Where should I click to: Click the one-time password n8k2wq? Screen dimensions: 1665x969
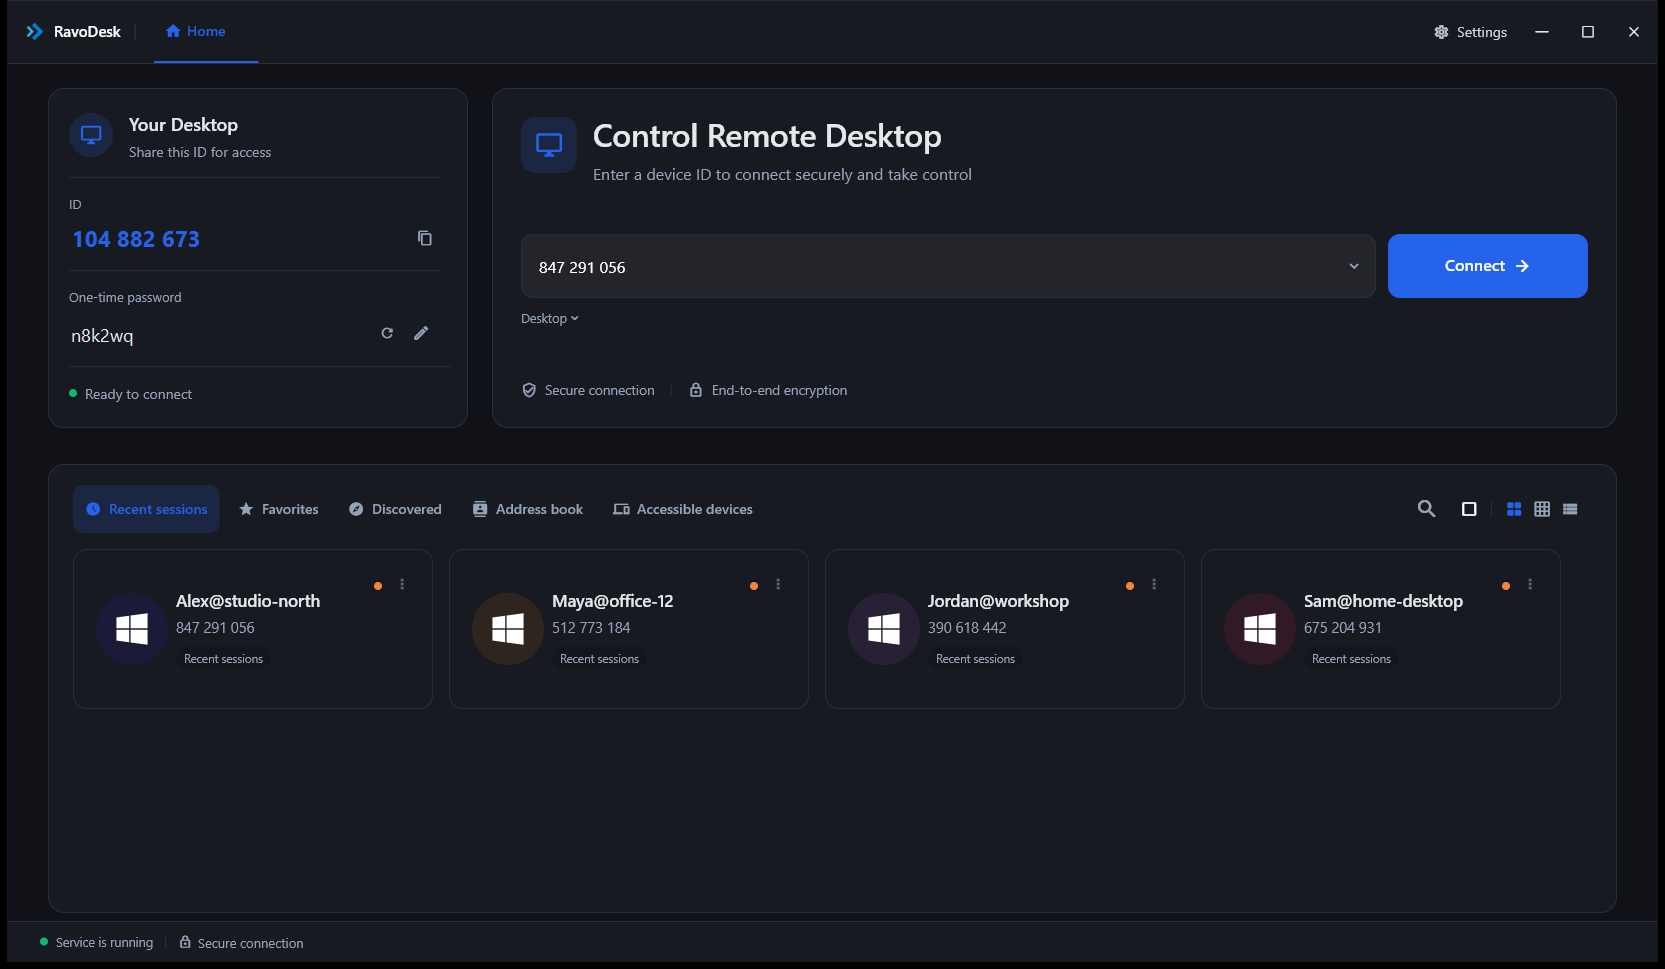click(102, 336)
